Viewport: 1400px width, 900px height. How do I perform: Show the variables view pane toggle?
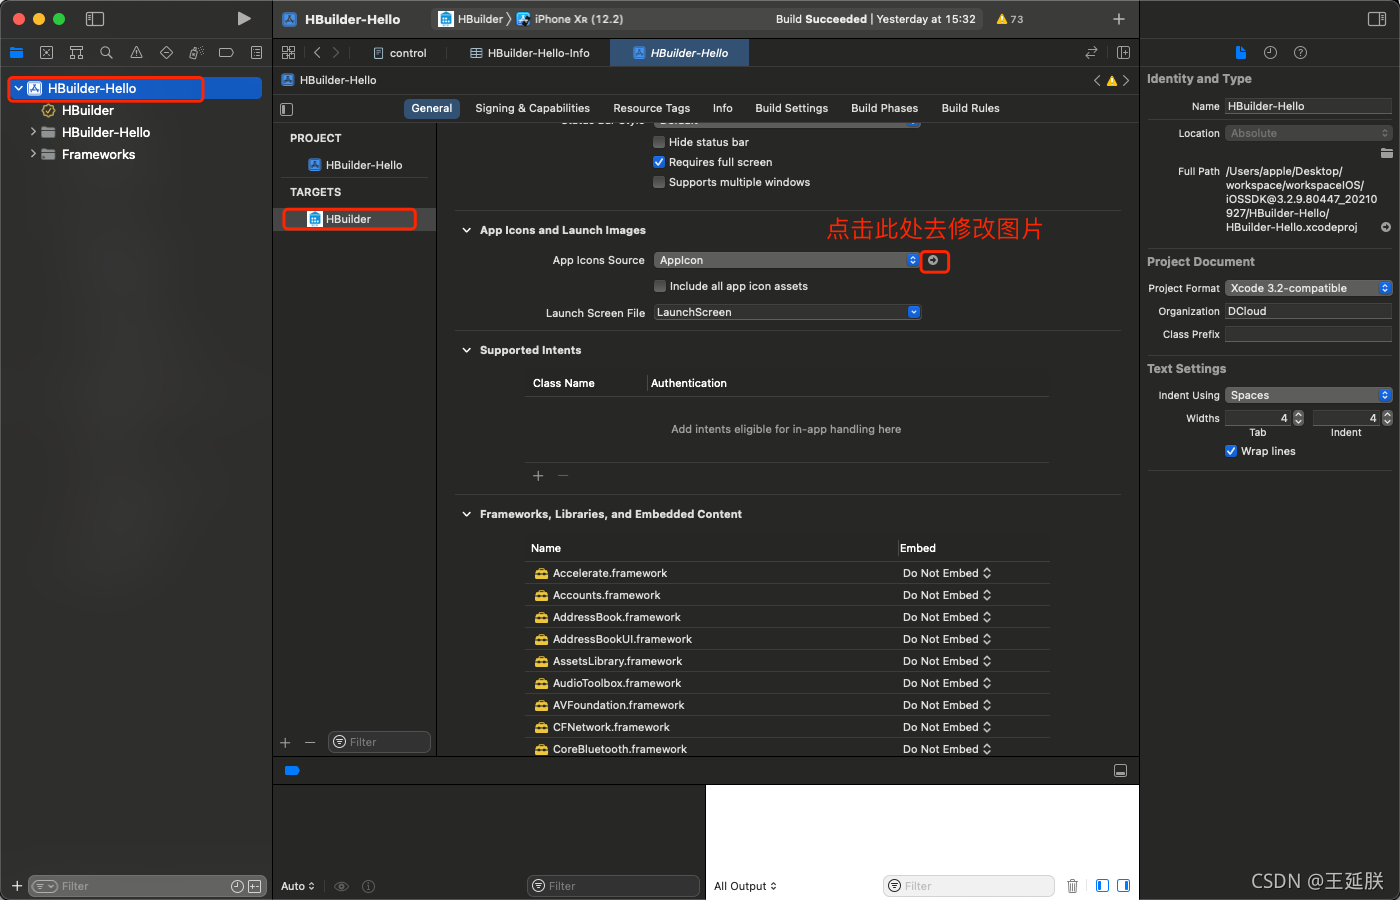(x=1102, y=886)
